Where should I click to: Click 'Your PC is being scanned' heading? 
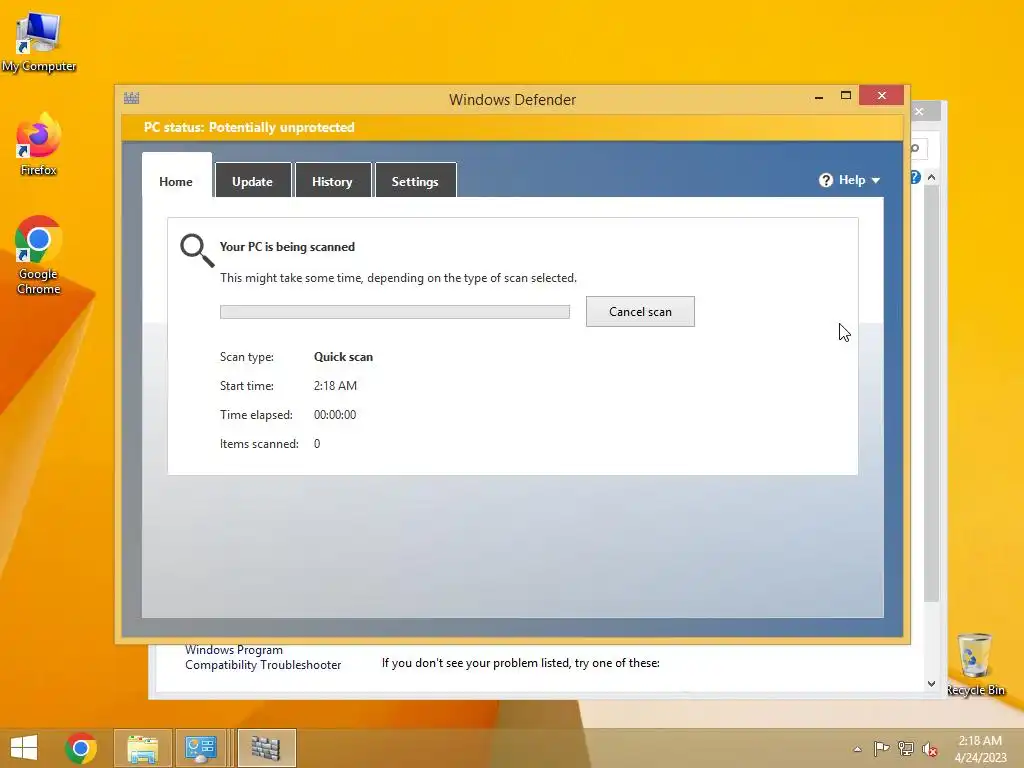click(287, 247)
